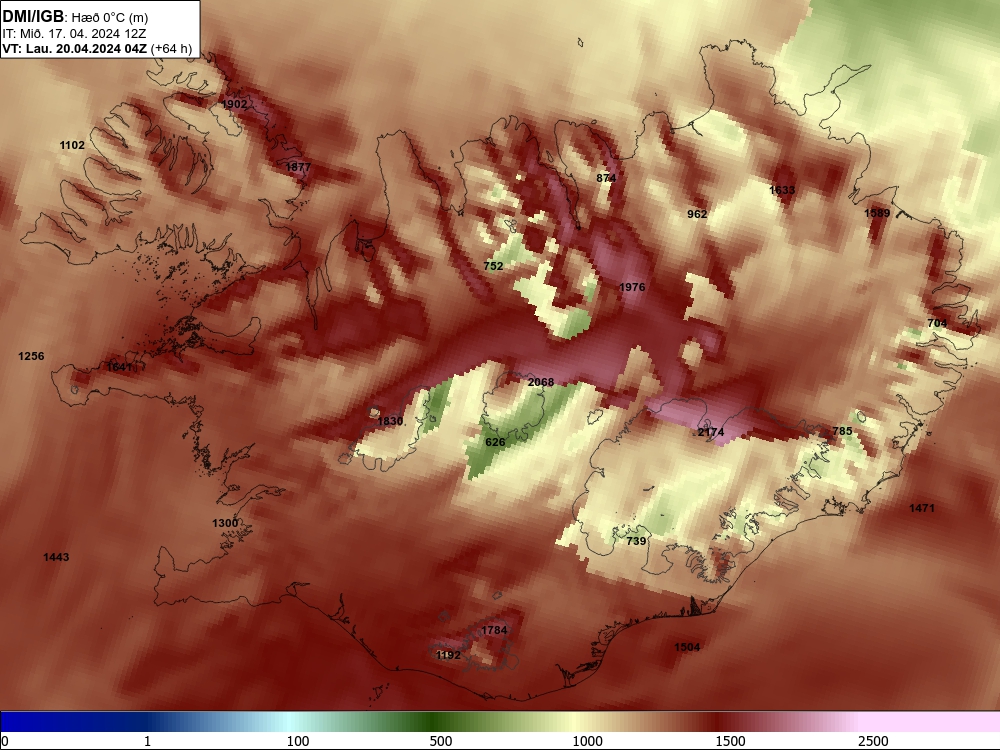
Task: Click the map value label 1504
Action: point(687,647)
